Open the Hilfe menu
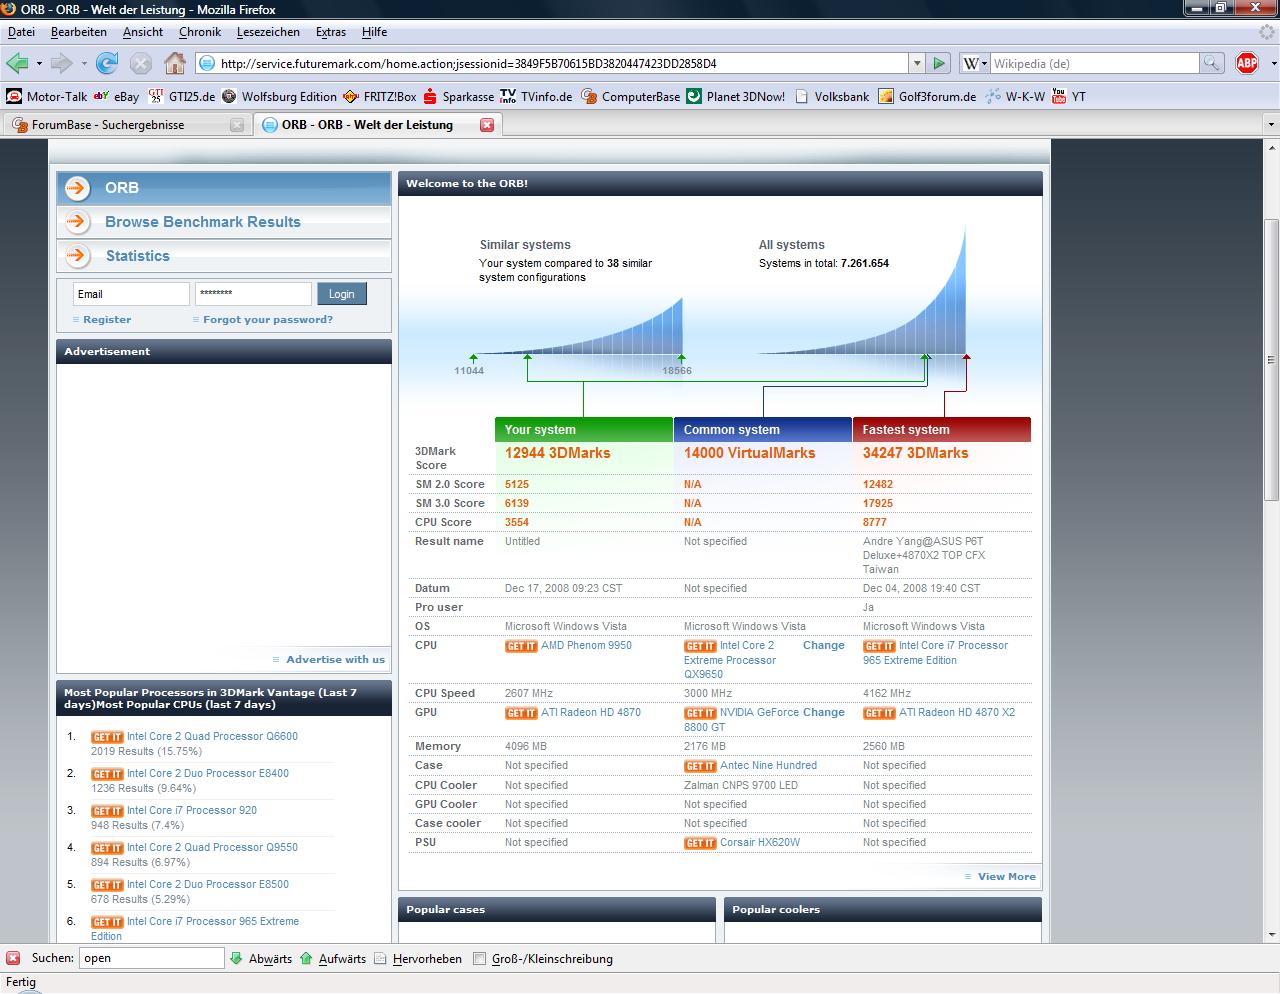 375,32
